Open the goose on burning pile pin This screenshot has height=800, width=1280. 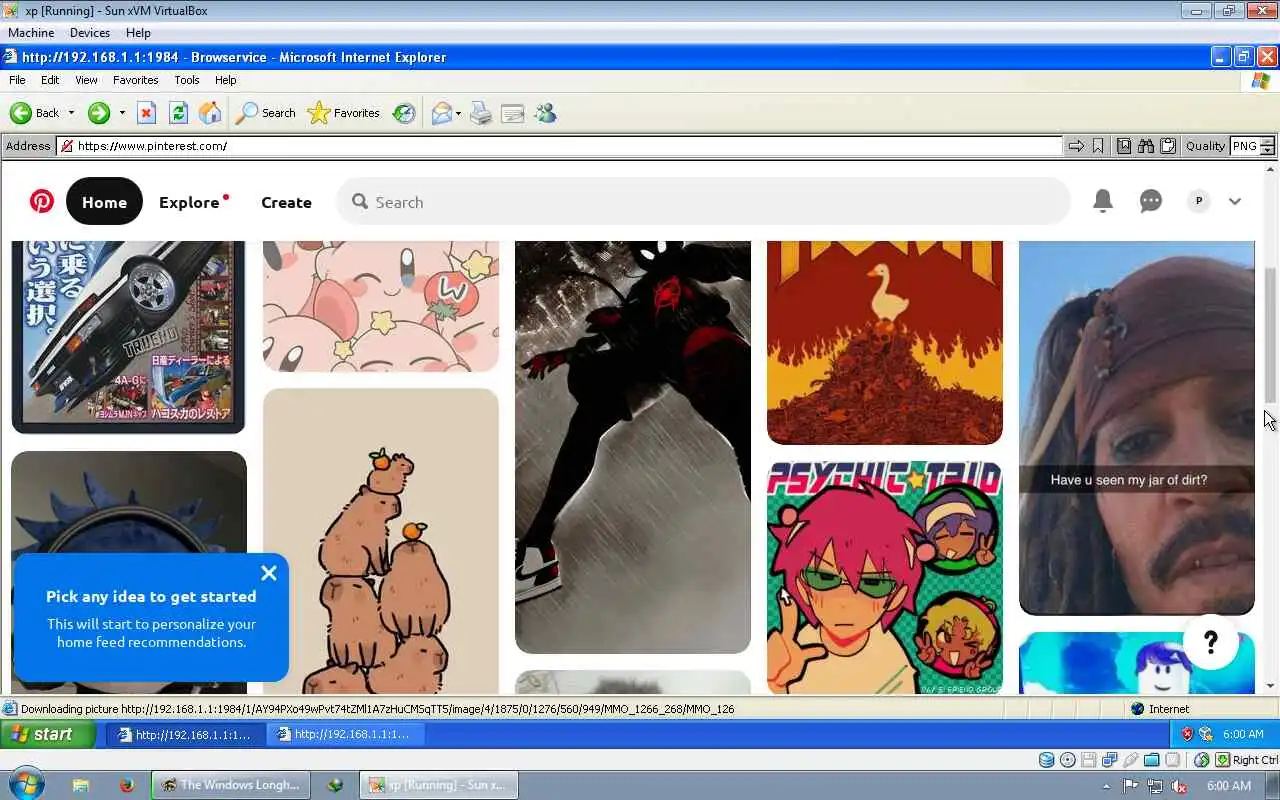pos(885,342)
